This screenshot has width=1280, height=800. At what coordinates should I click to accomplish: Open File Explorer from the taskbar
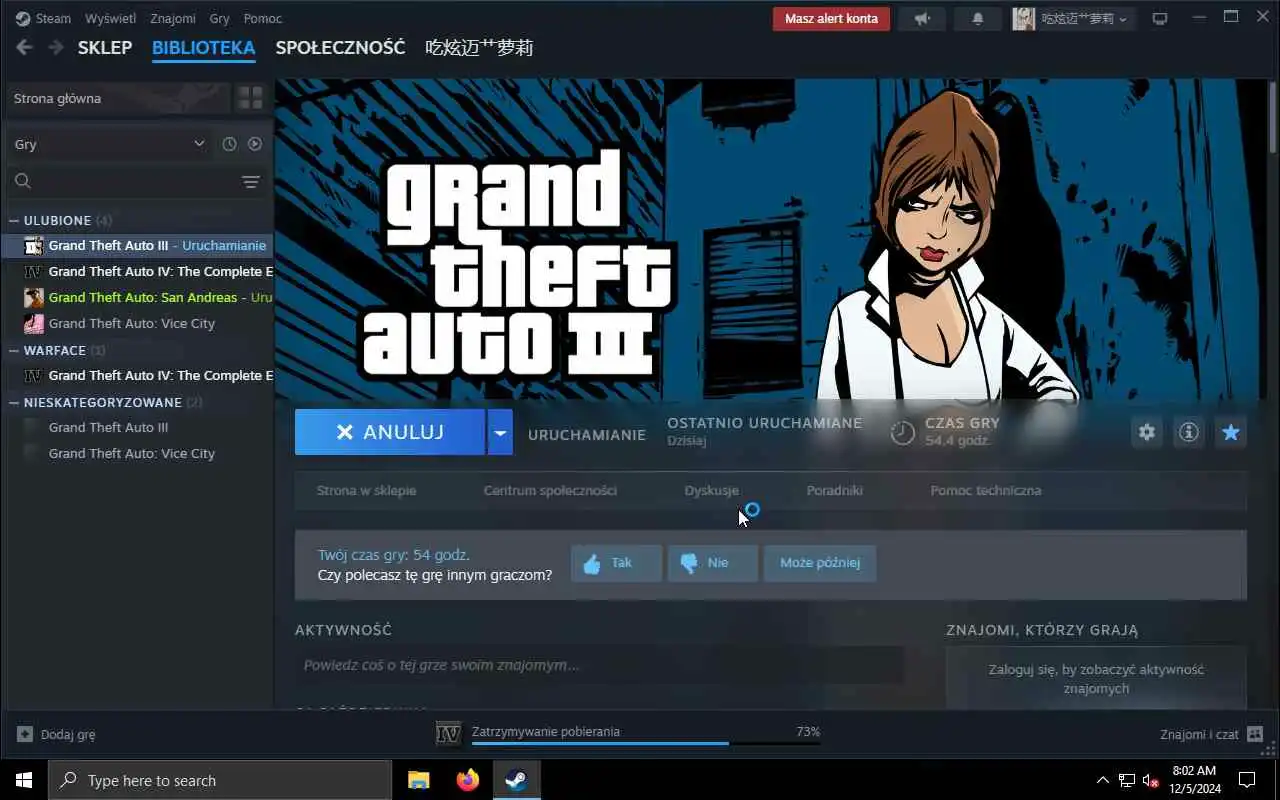tap(418, 780)
